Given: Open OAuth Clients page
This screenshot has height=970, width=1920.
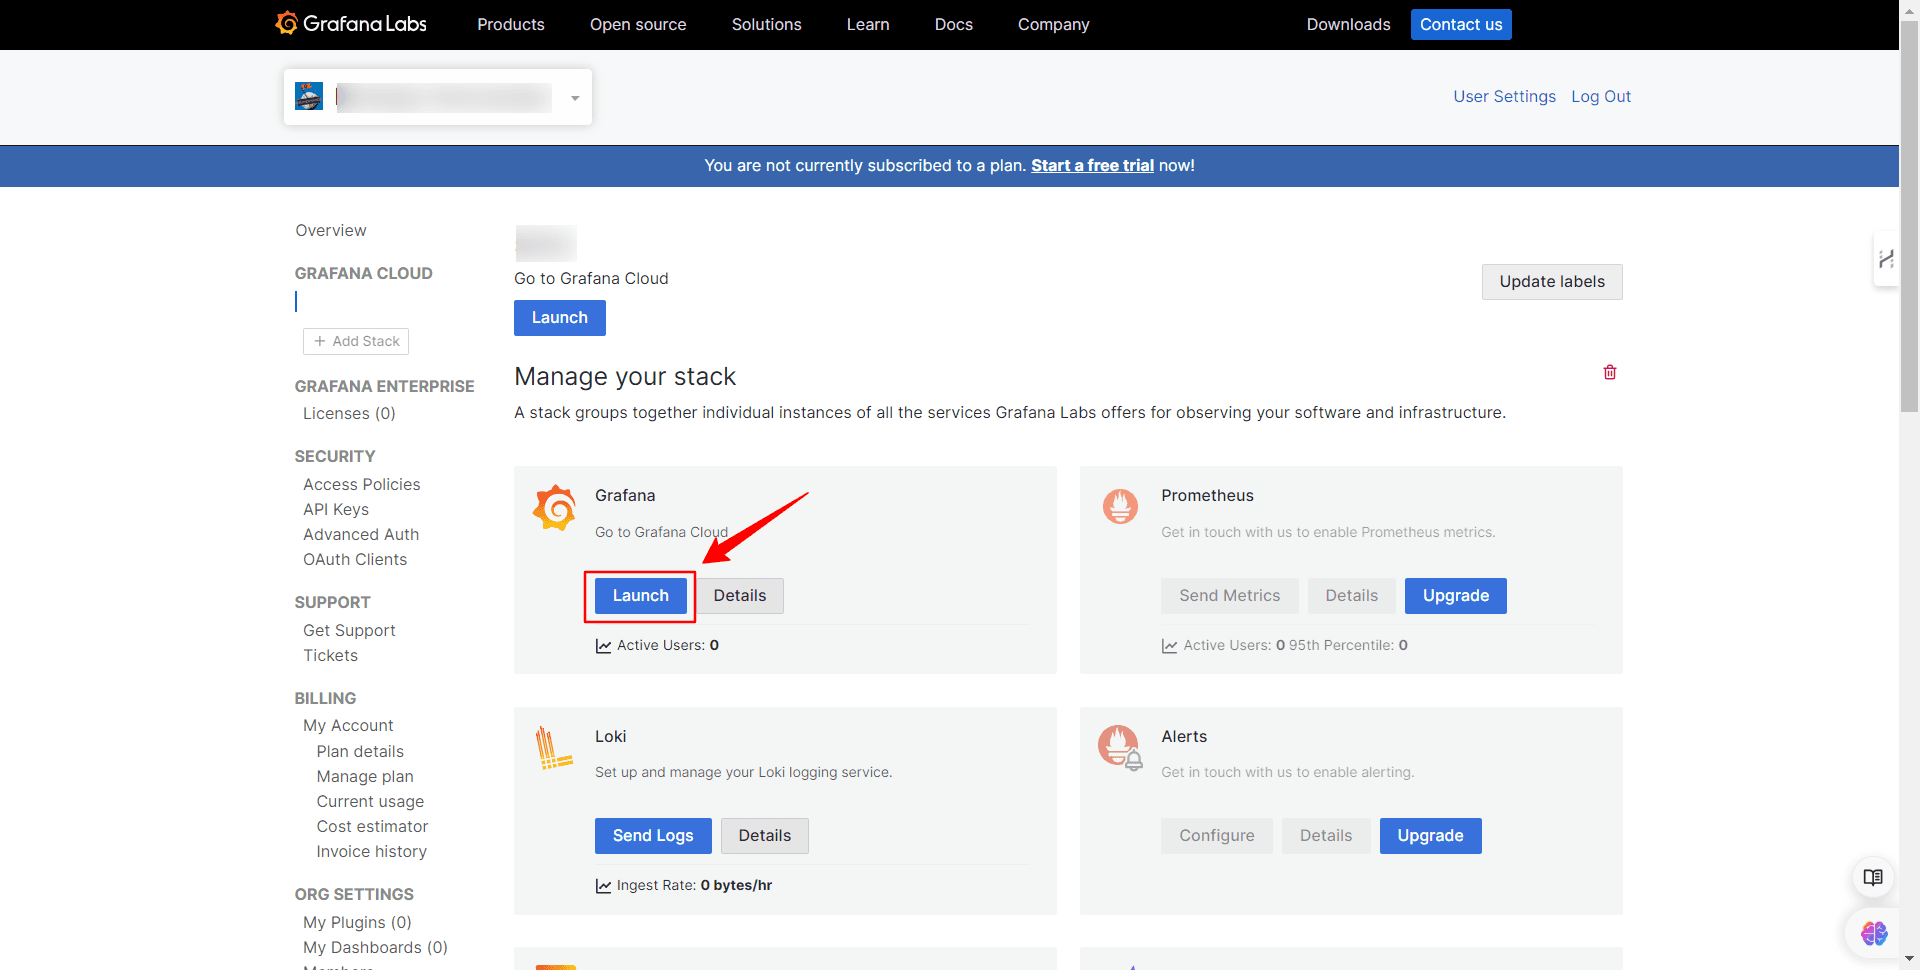Looking at the screenshot, I should tap(355, 559).
